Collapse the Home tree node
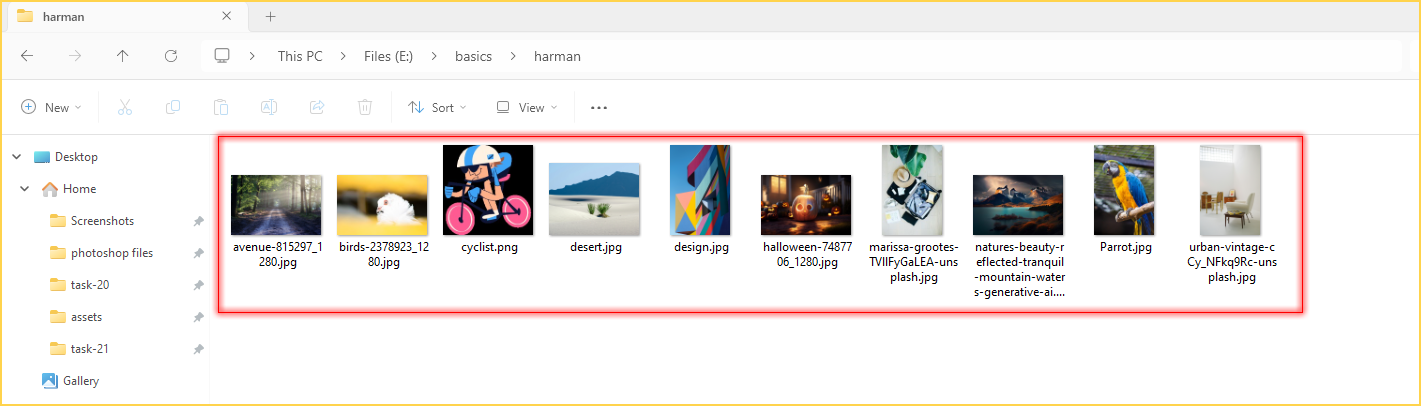This screenshot has width=1421, height=406. click(25, 189)
